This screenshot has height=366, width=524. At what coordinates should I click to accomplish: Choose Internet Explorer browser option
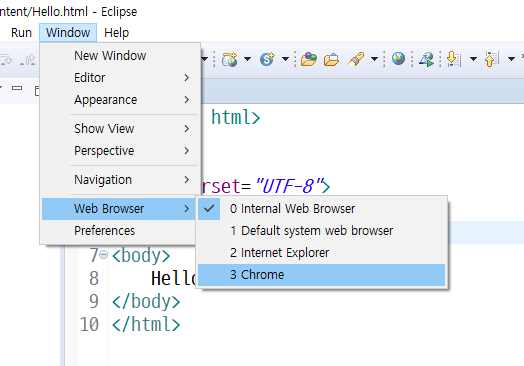[321, 253]
